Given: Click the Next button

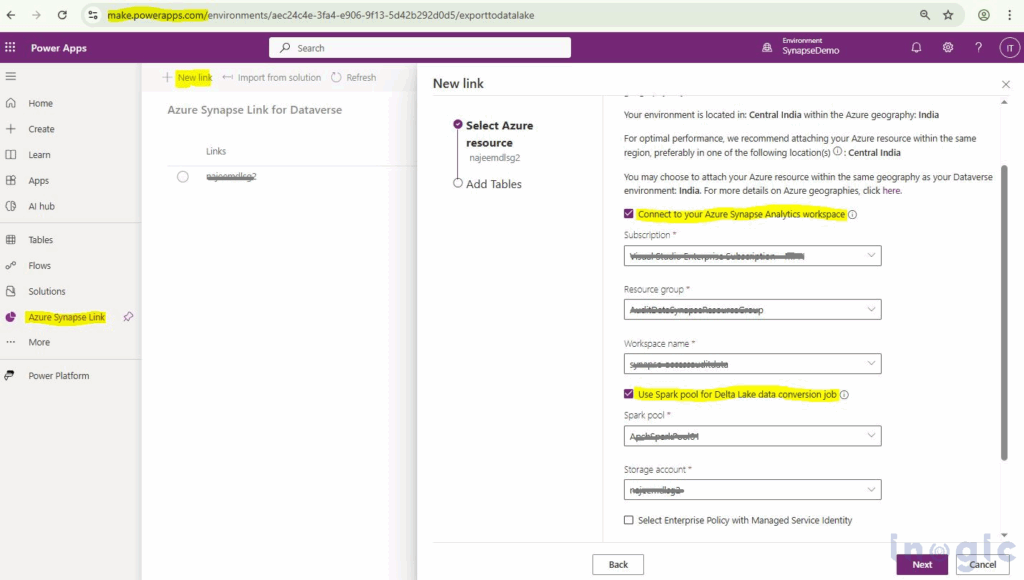Looking at the screenshot, I should coord(921,564).
